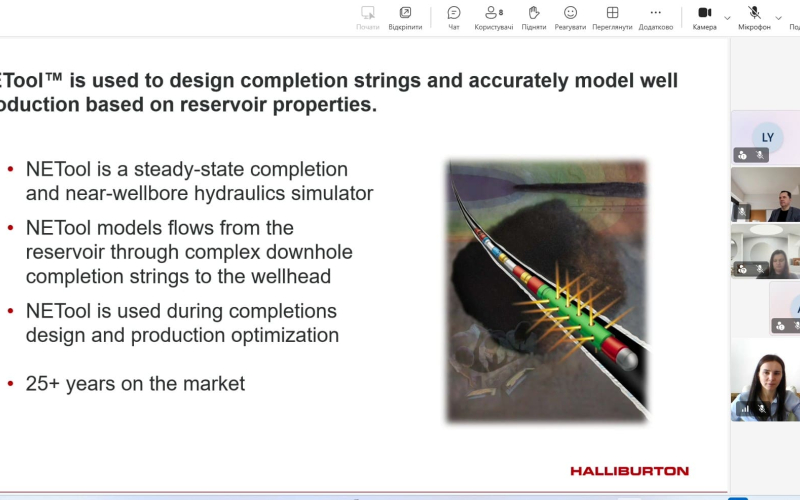800x500 pixels.
Task: Click info icon on LY tile
Action: (742, 155)
